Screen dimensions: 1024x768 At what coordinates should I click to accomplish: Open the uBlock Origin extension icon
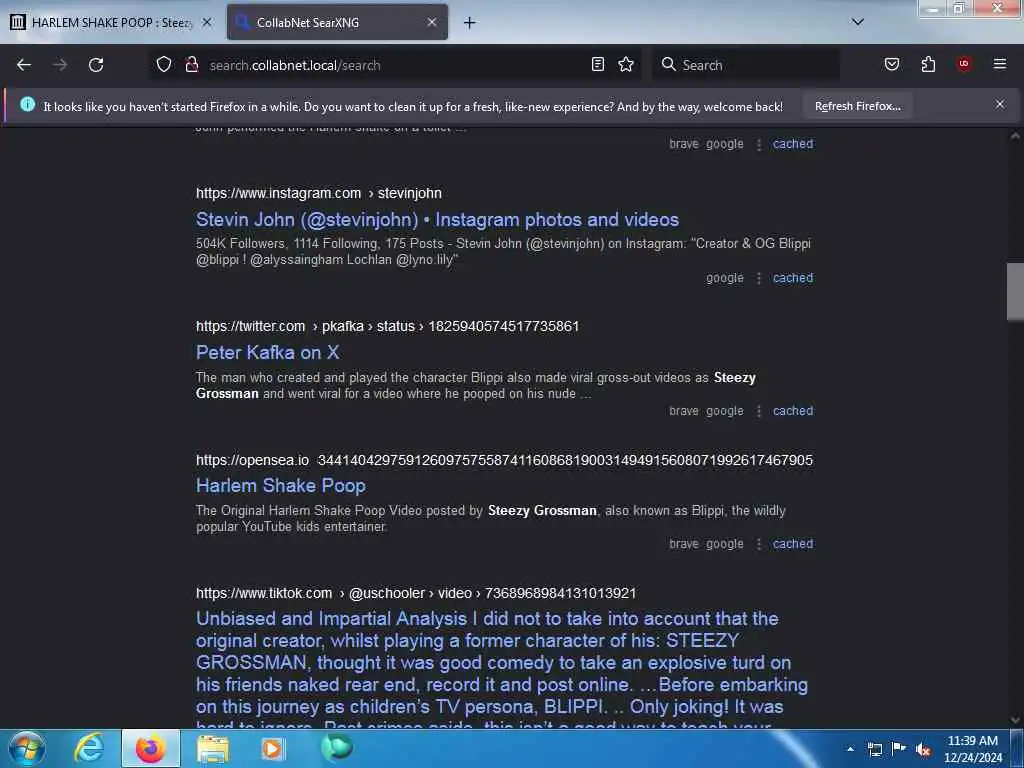coord(964,65)
